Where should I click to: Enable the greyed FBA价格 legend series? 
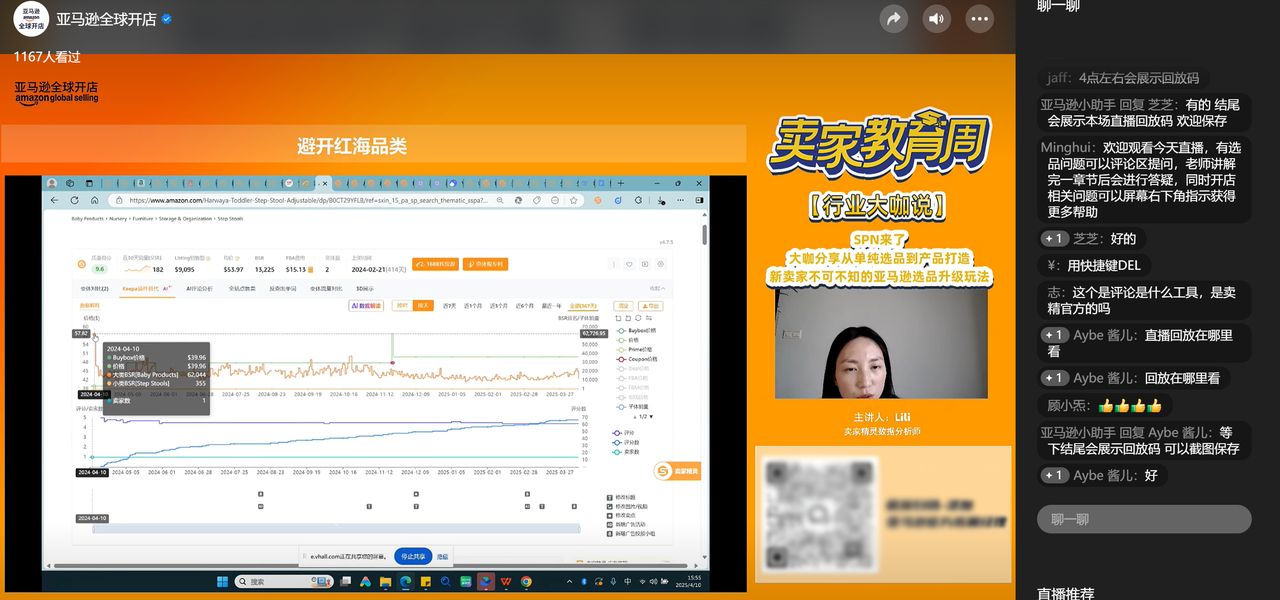633,377
